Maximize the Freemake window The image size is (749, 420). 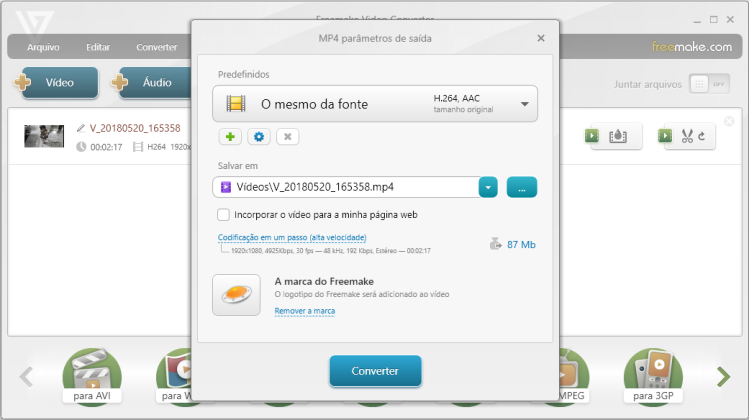[x=714, y=20]
